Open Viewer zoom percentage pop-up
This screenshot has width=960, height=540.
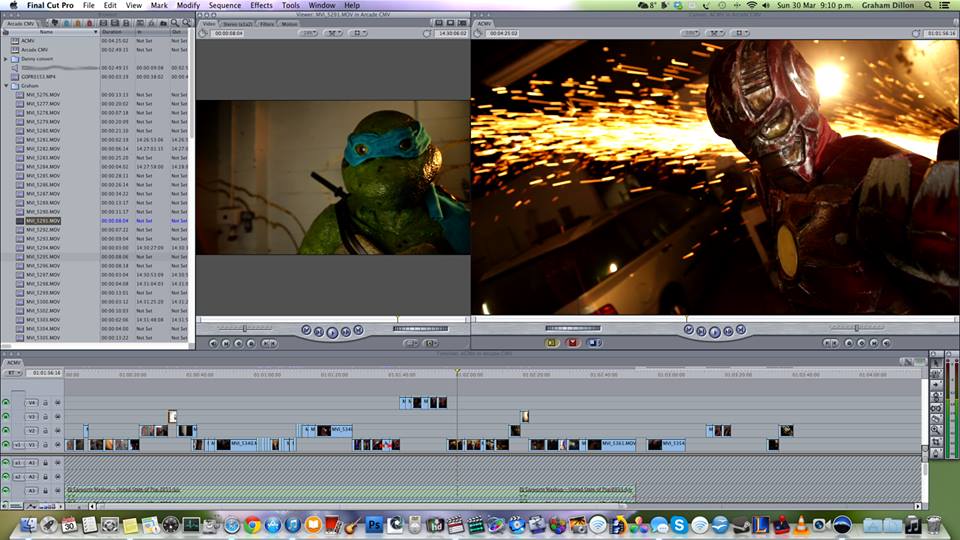[x=307, y=33]
